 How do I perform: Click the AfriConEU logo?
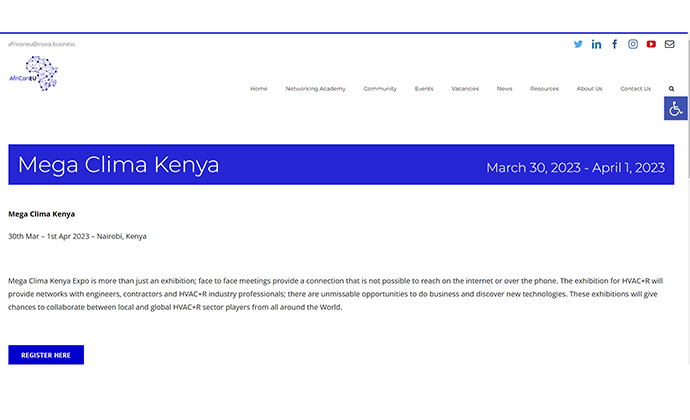tap(34, 75)
